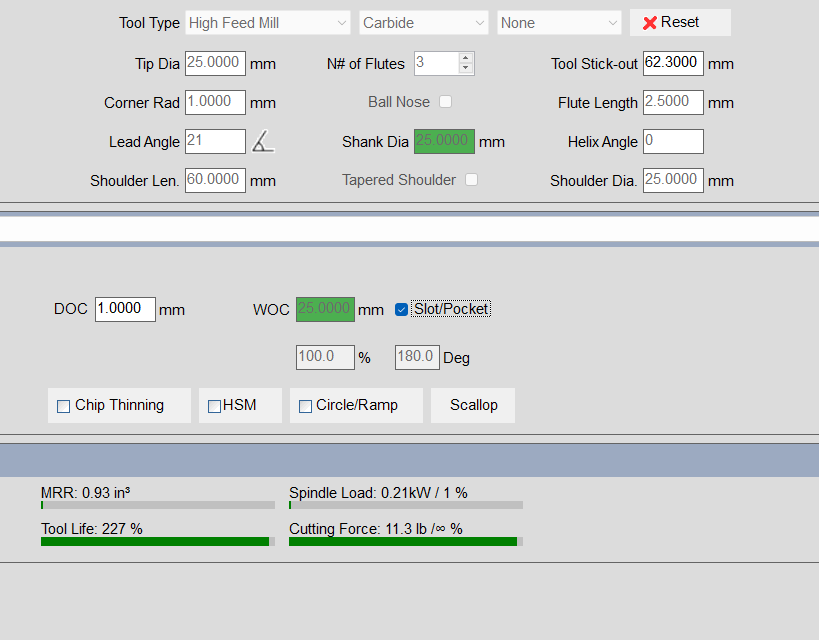Toggle the Ball Nose checkbox
The height and width of the screenshot is (640, 819).
(x=446, y=102)
